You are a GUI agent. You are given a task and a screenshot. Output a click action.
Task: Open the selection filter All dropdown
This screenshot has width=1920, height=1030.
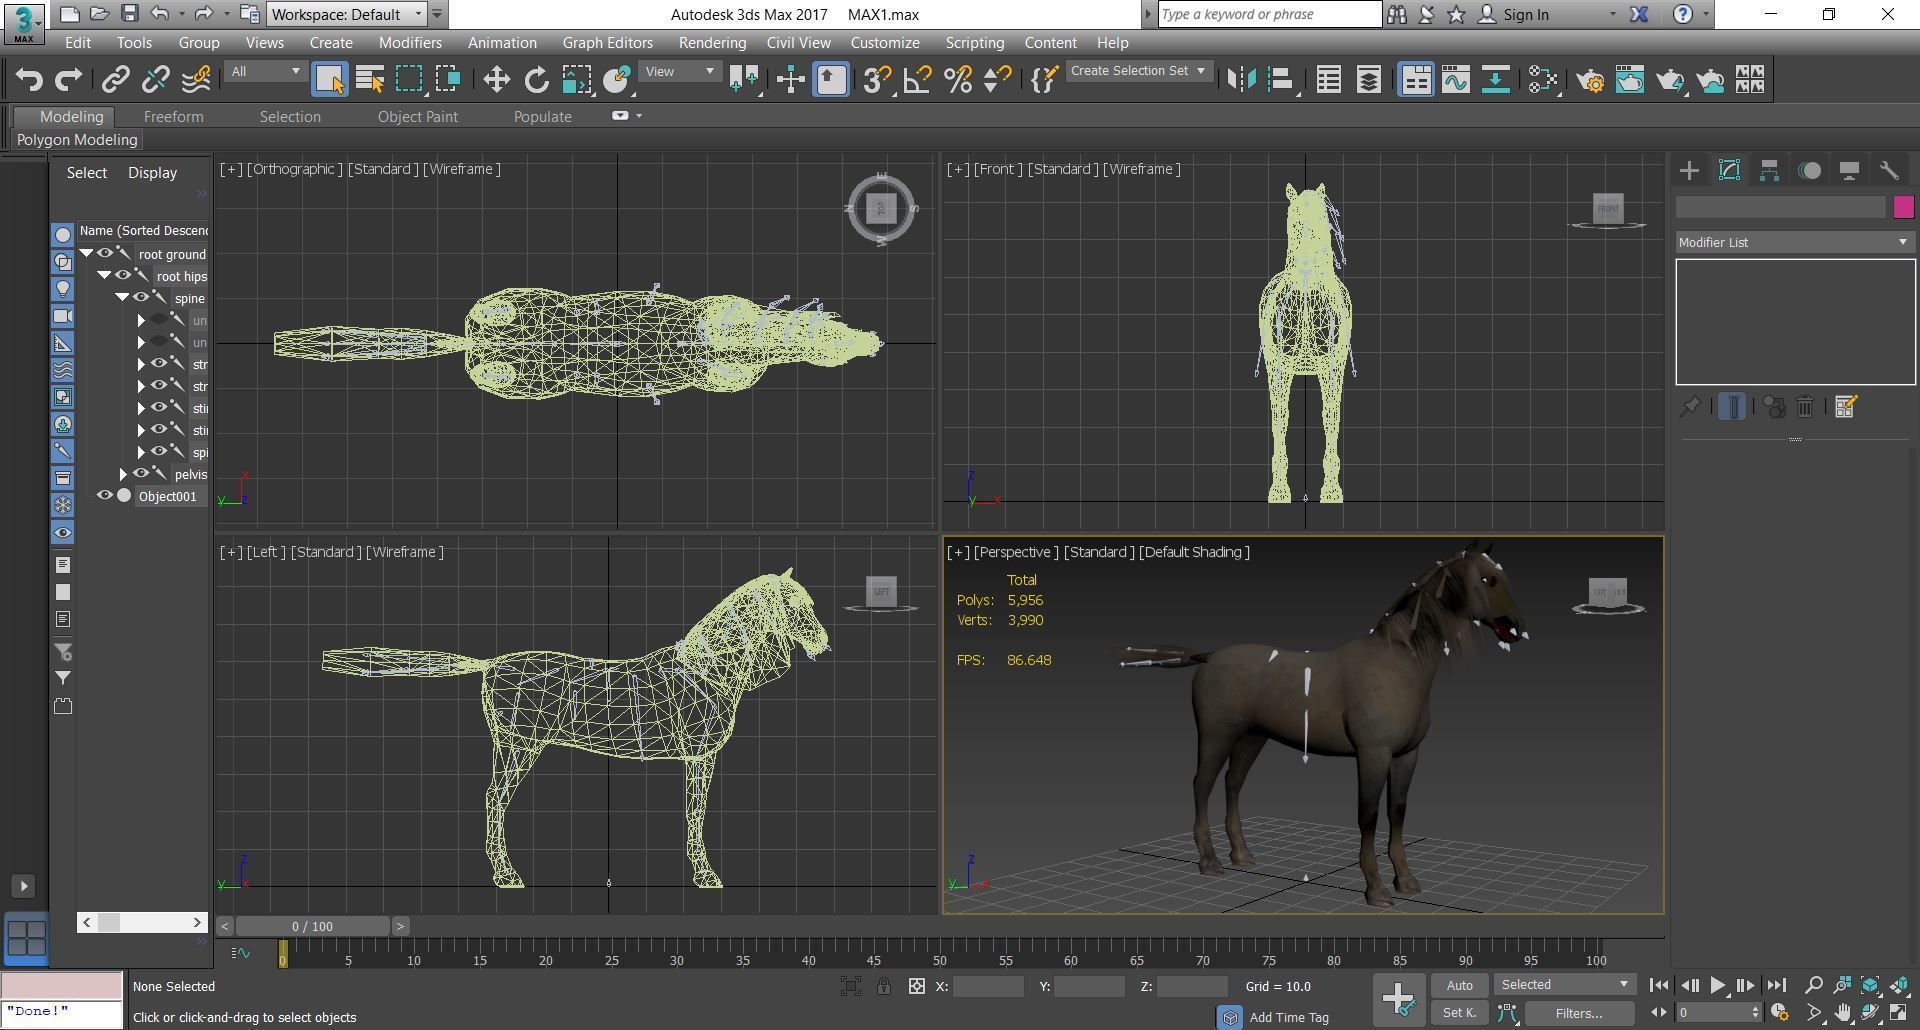pyautogui.click(x=265, y=71)
